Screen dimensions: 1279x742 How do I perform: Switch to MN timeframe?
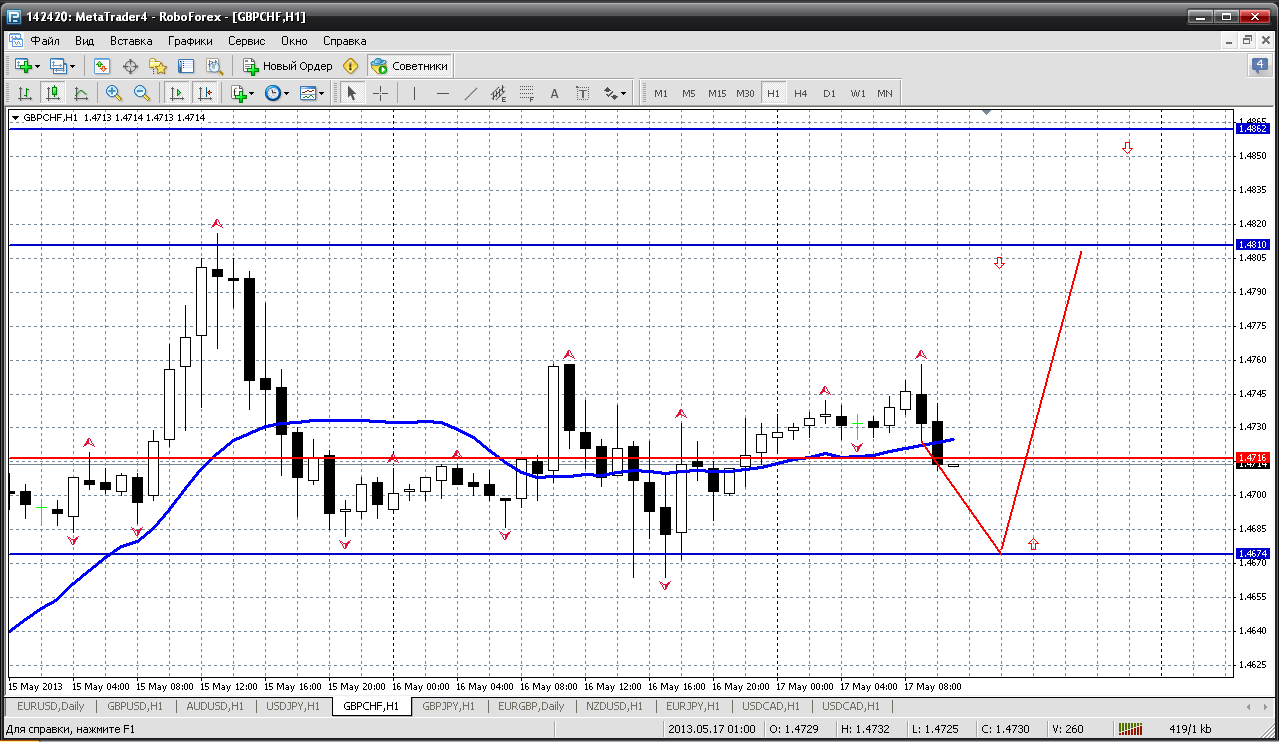[x=885, y=93]
